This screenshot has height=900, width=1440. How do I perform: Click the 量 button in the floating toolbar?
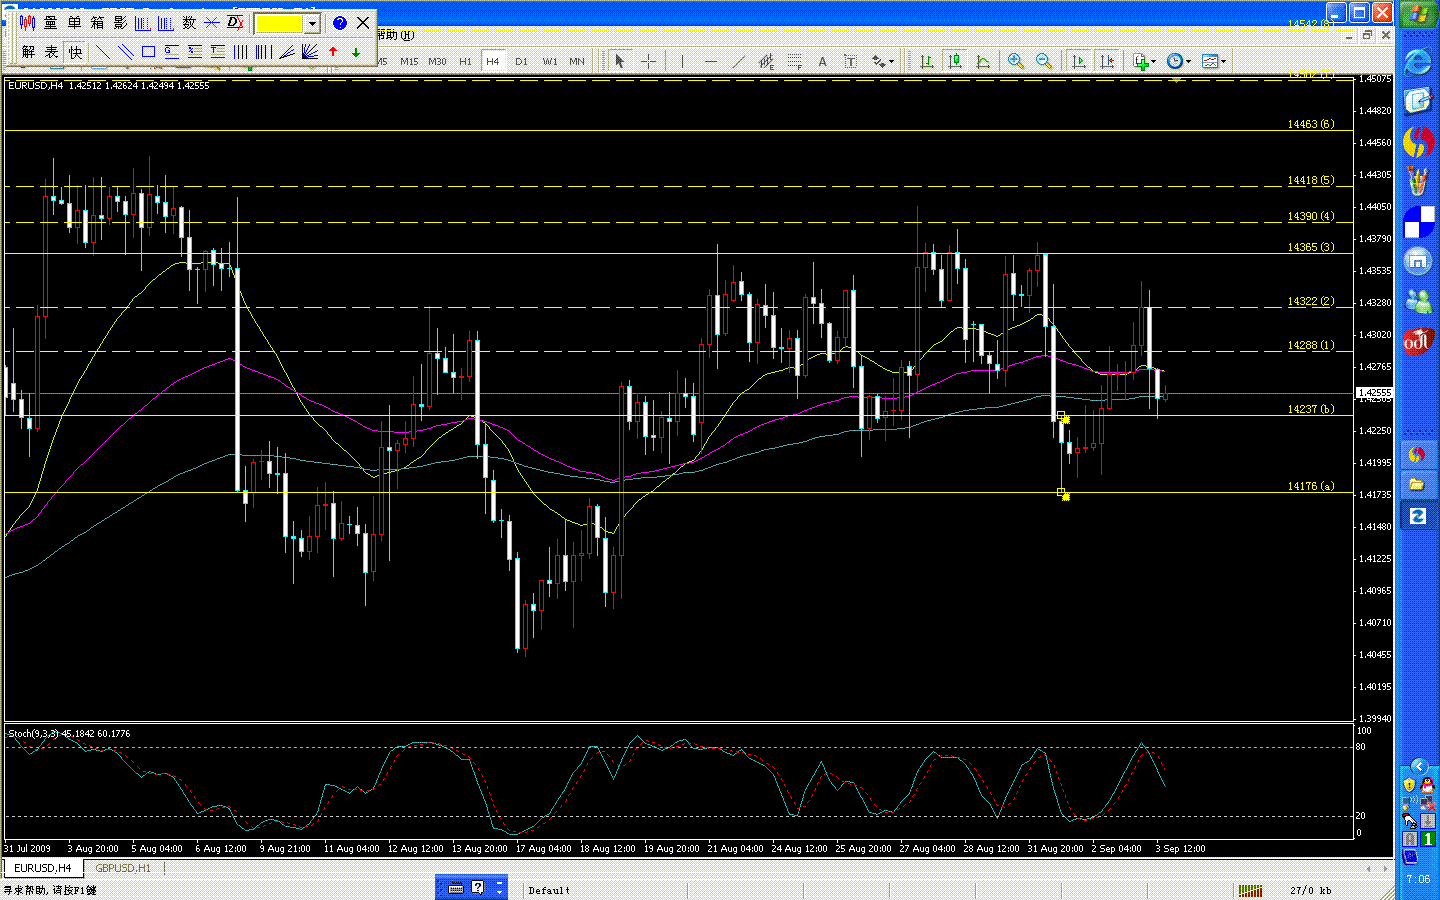coord(51,23)
